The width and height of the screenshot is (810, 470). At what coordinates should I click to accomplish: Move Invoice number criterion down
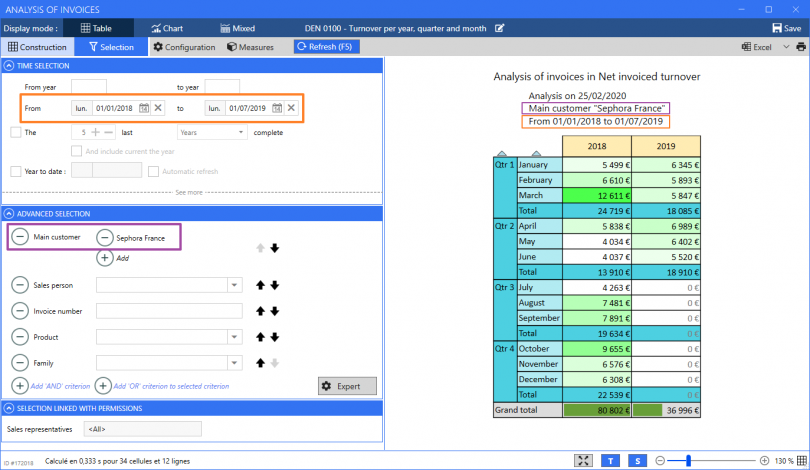(275, 311)
